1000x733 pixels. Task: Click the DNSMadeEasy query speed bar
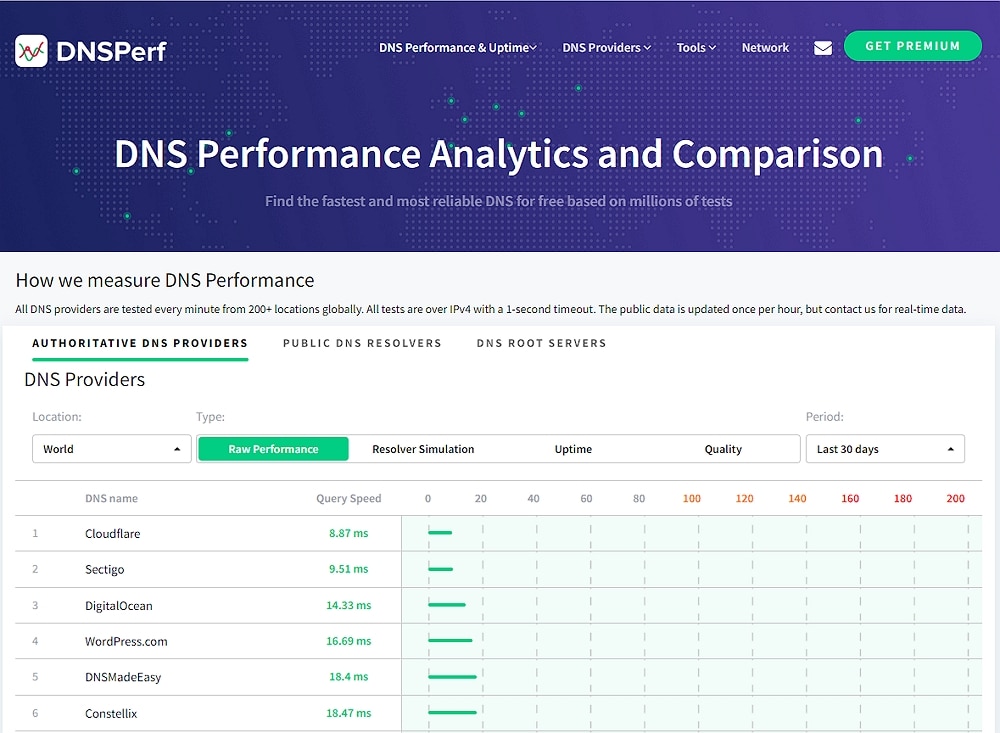452,677
